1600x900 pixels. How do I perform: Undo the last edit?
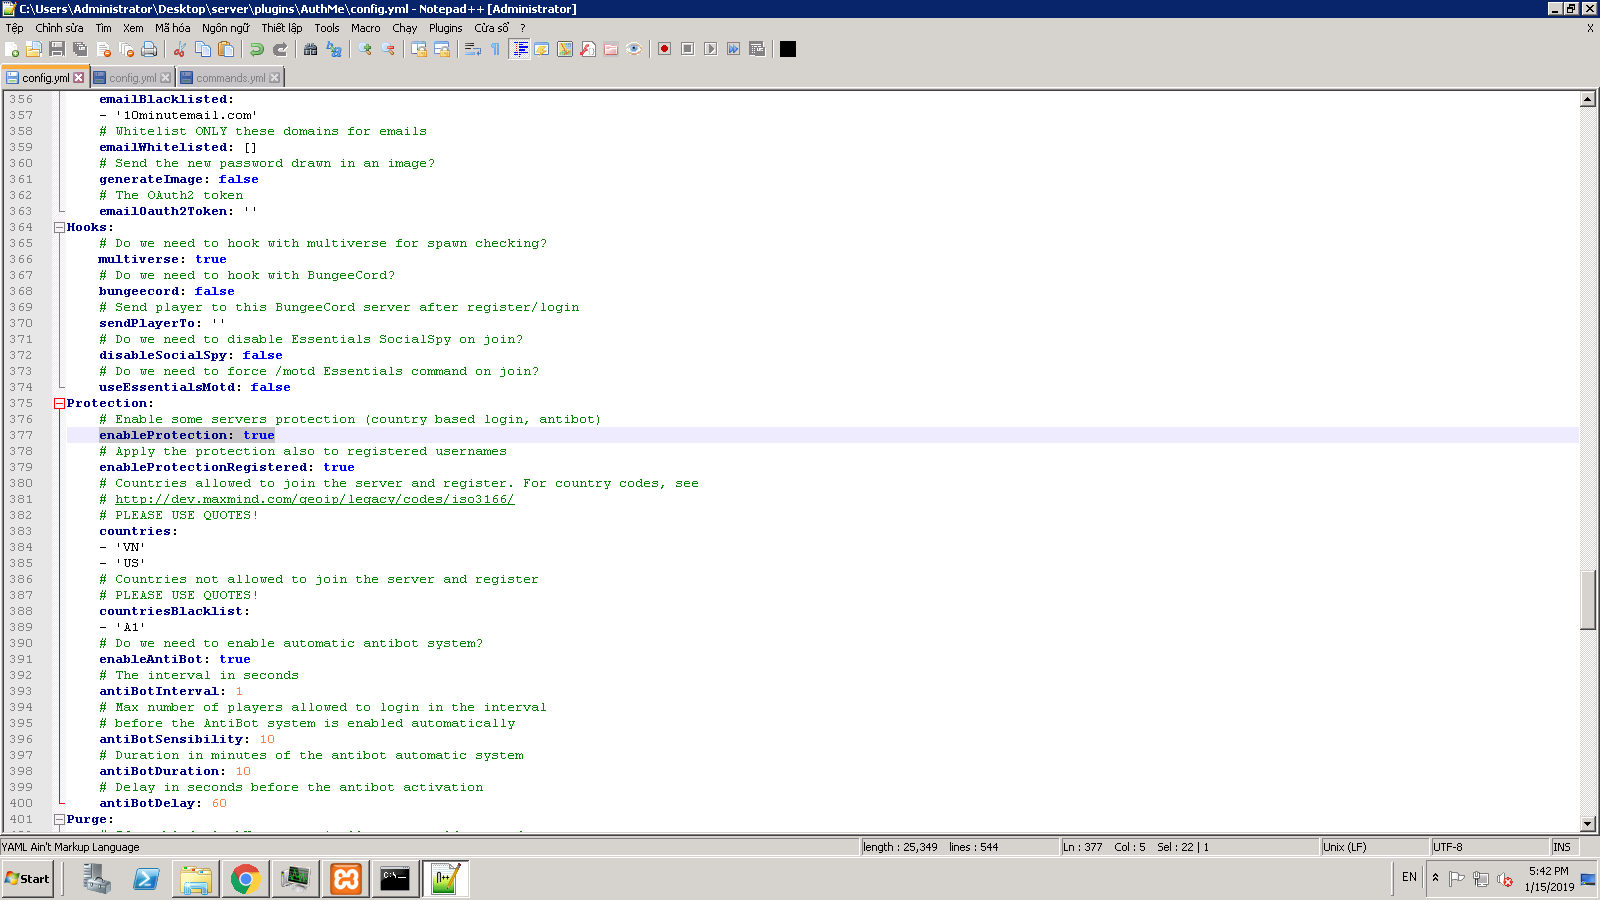(257, 49)
